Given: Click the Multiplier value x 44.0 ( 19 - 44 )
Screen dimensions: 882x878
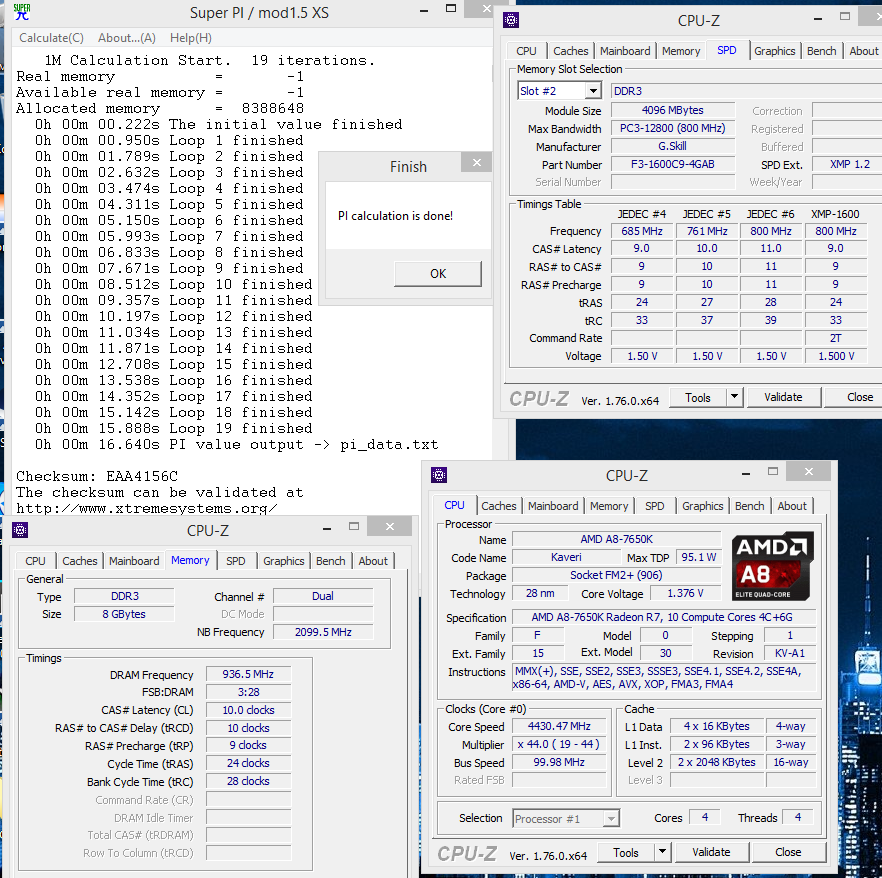Looking at the screenshot, I should [x=559, y=744].
